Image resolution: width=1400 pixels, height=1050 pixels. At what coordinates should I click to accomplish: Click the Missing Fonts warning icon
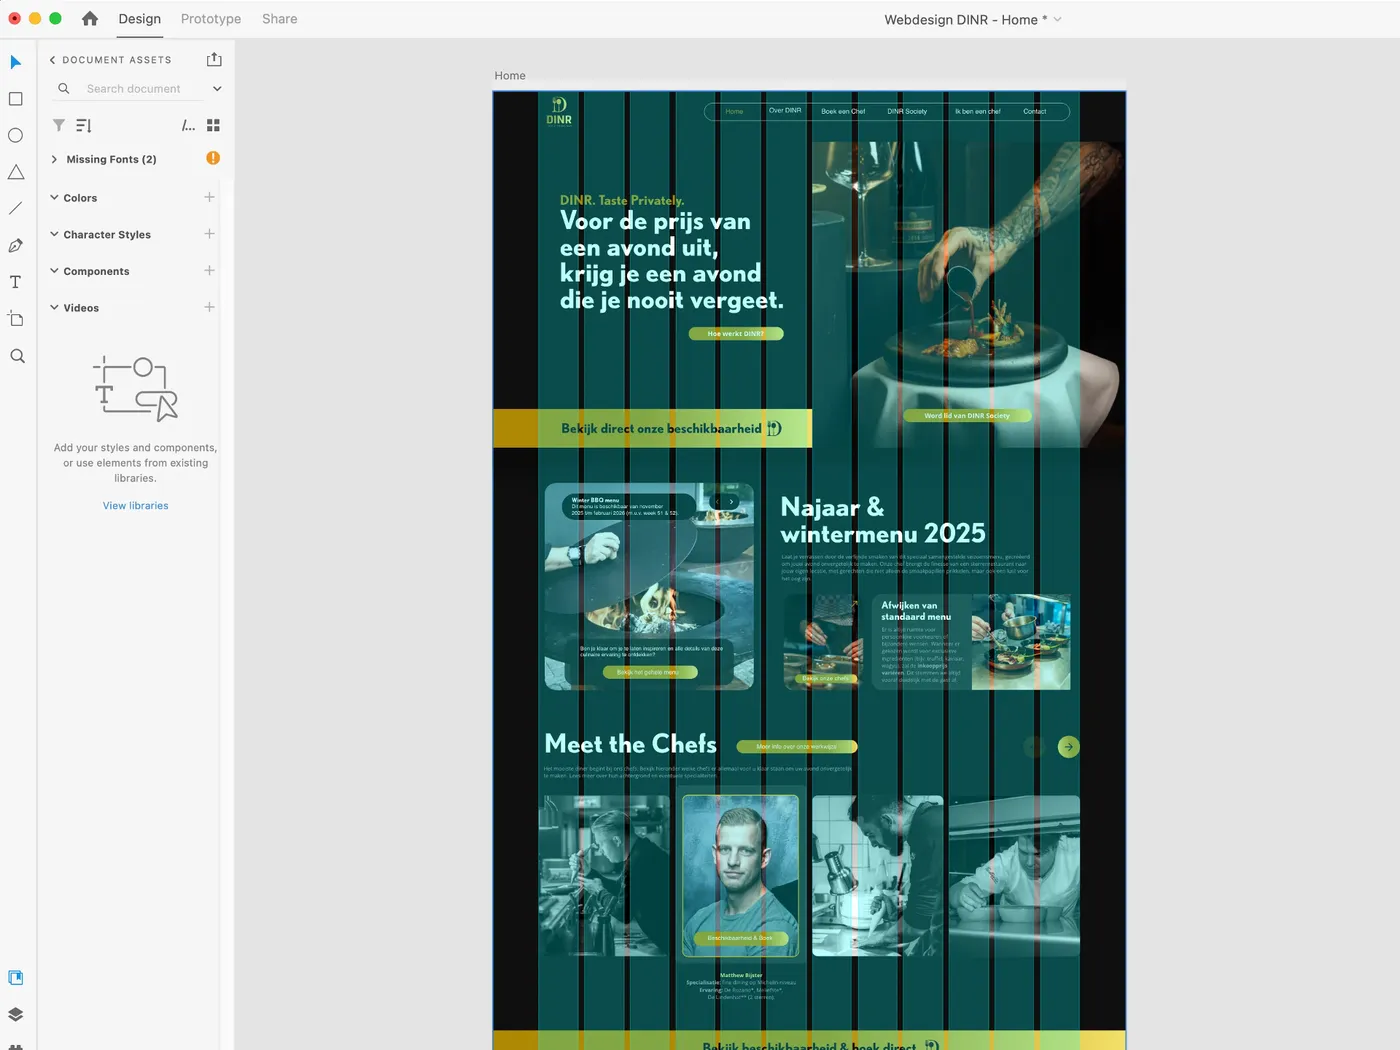[213, 158]
